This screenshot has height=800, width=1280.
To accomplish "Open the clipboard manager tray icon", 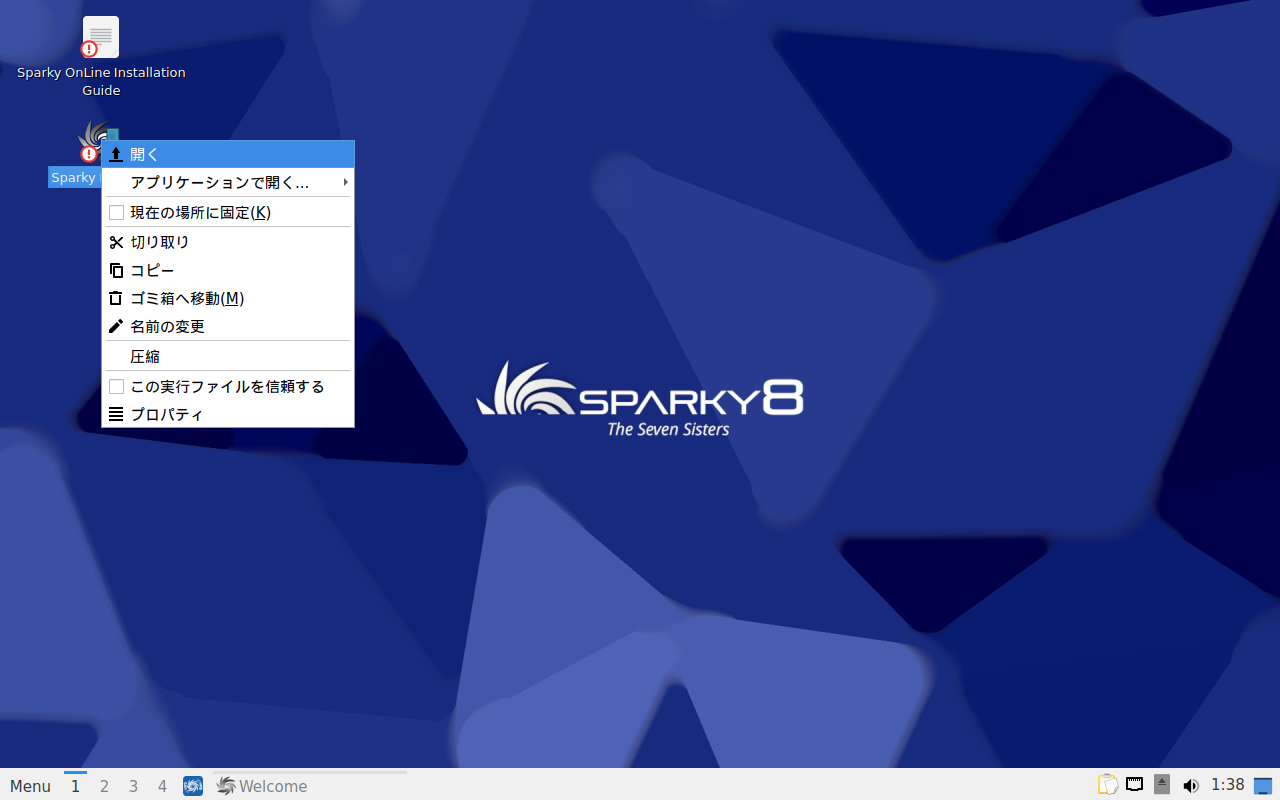I will pos(1108,785).
